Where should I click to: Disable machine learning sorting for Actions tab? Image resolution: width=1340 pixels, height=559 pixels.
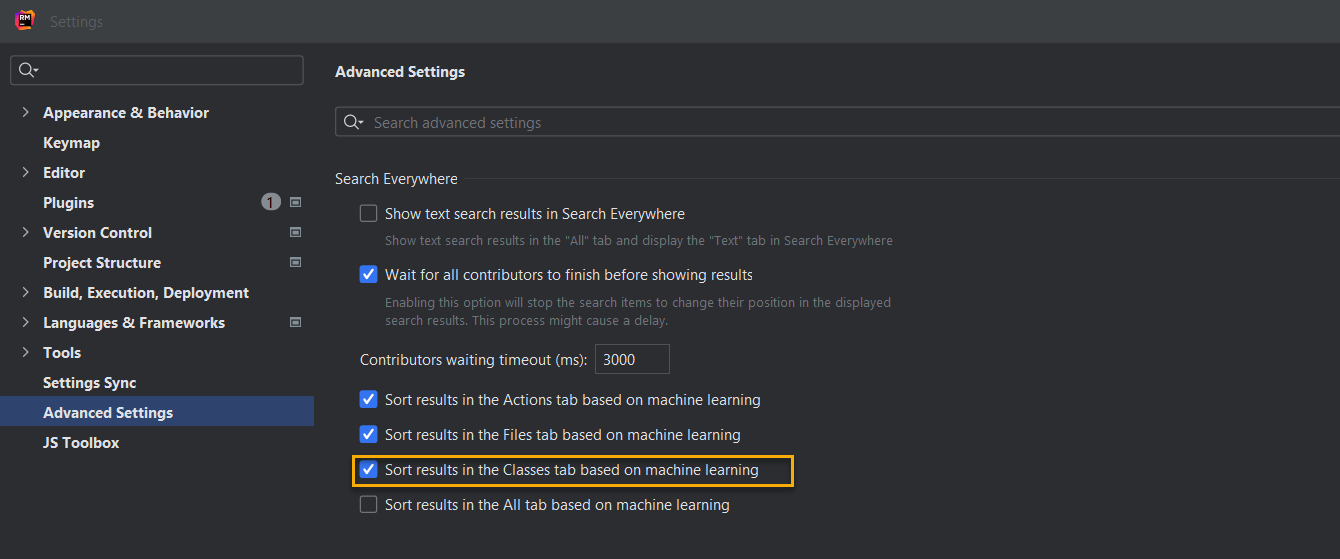click(x=369, y=400)
